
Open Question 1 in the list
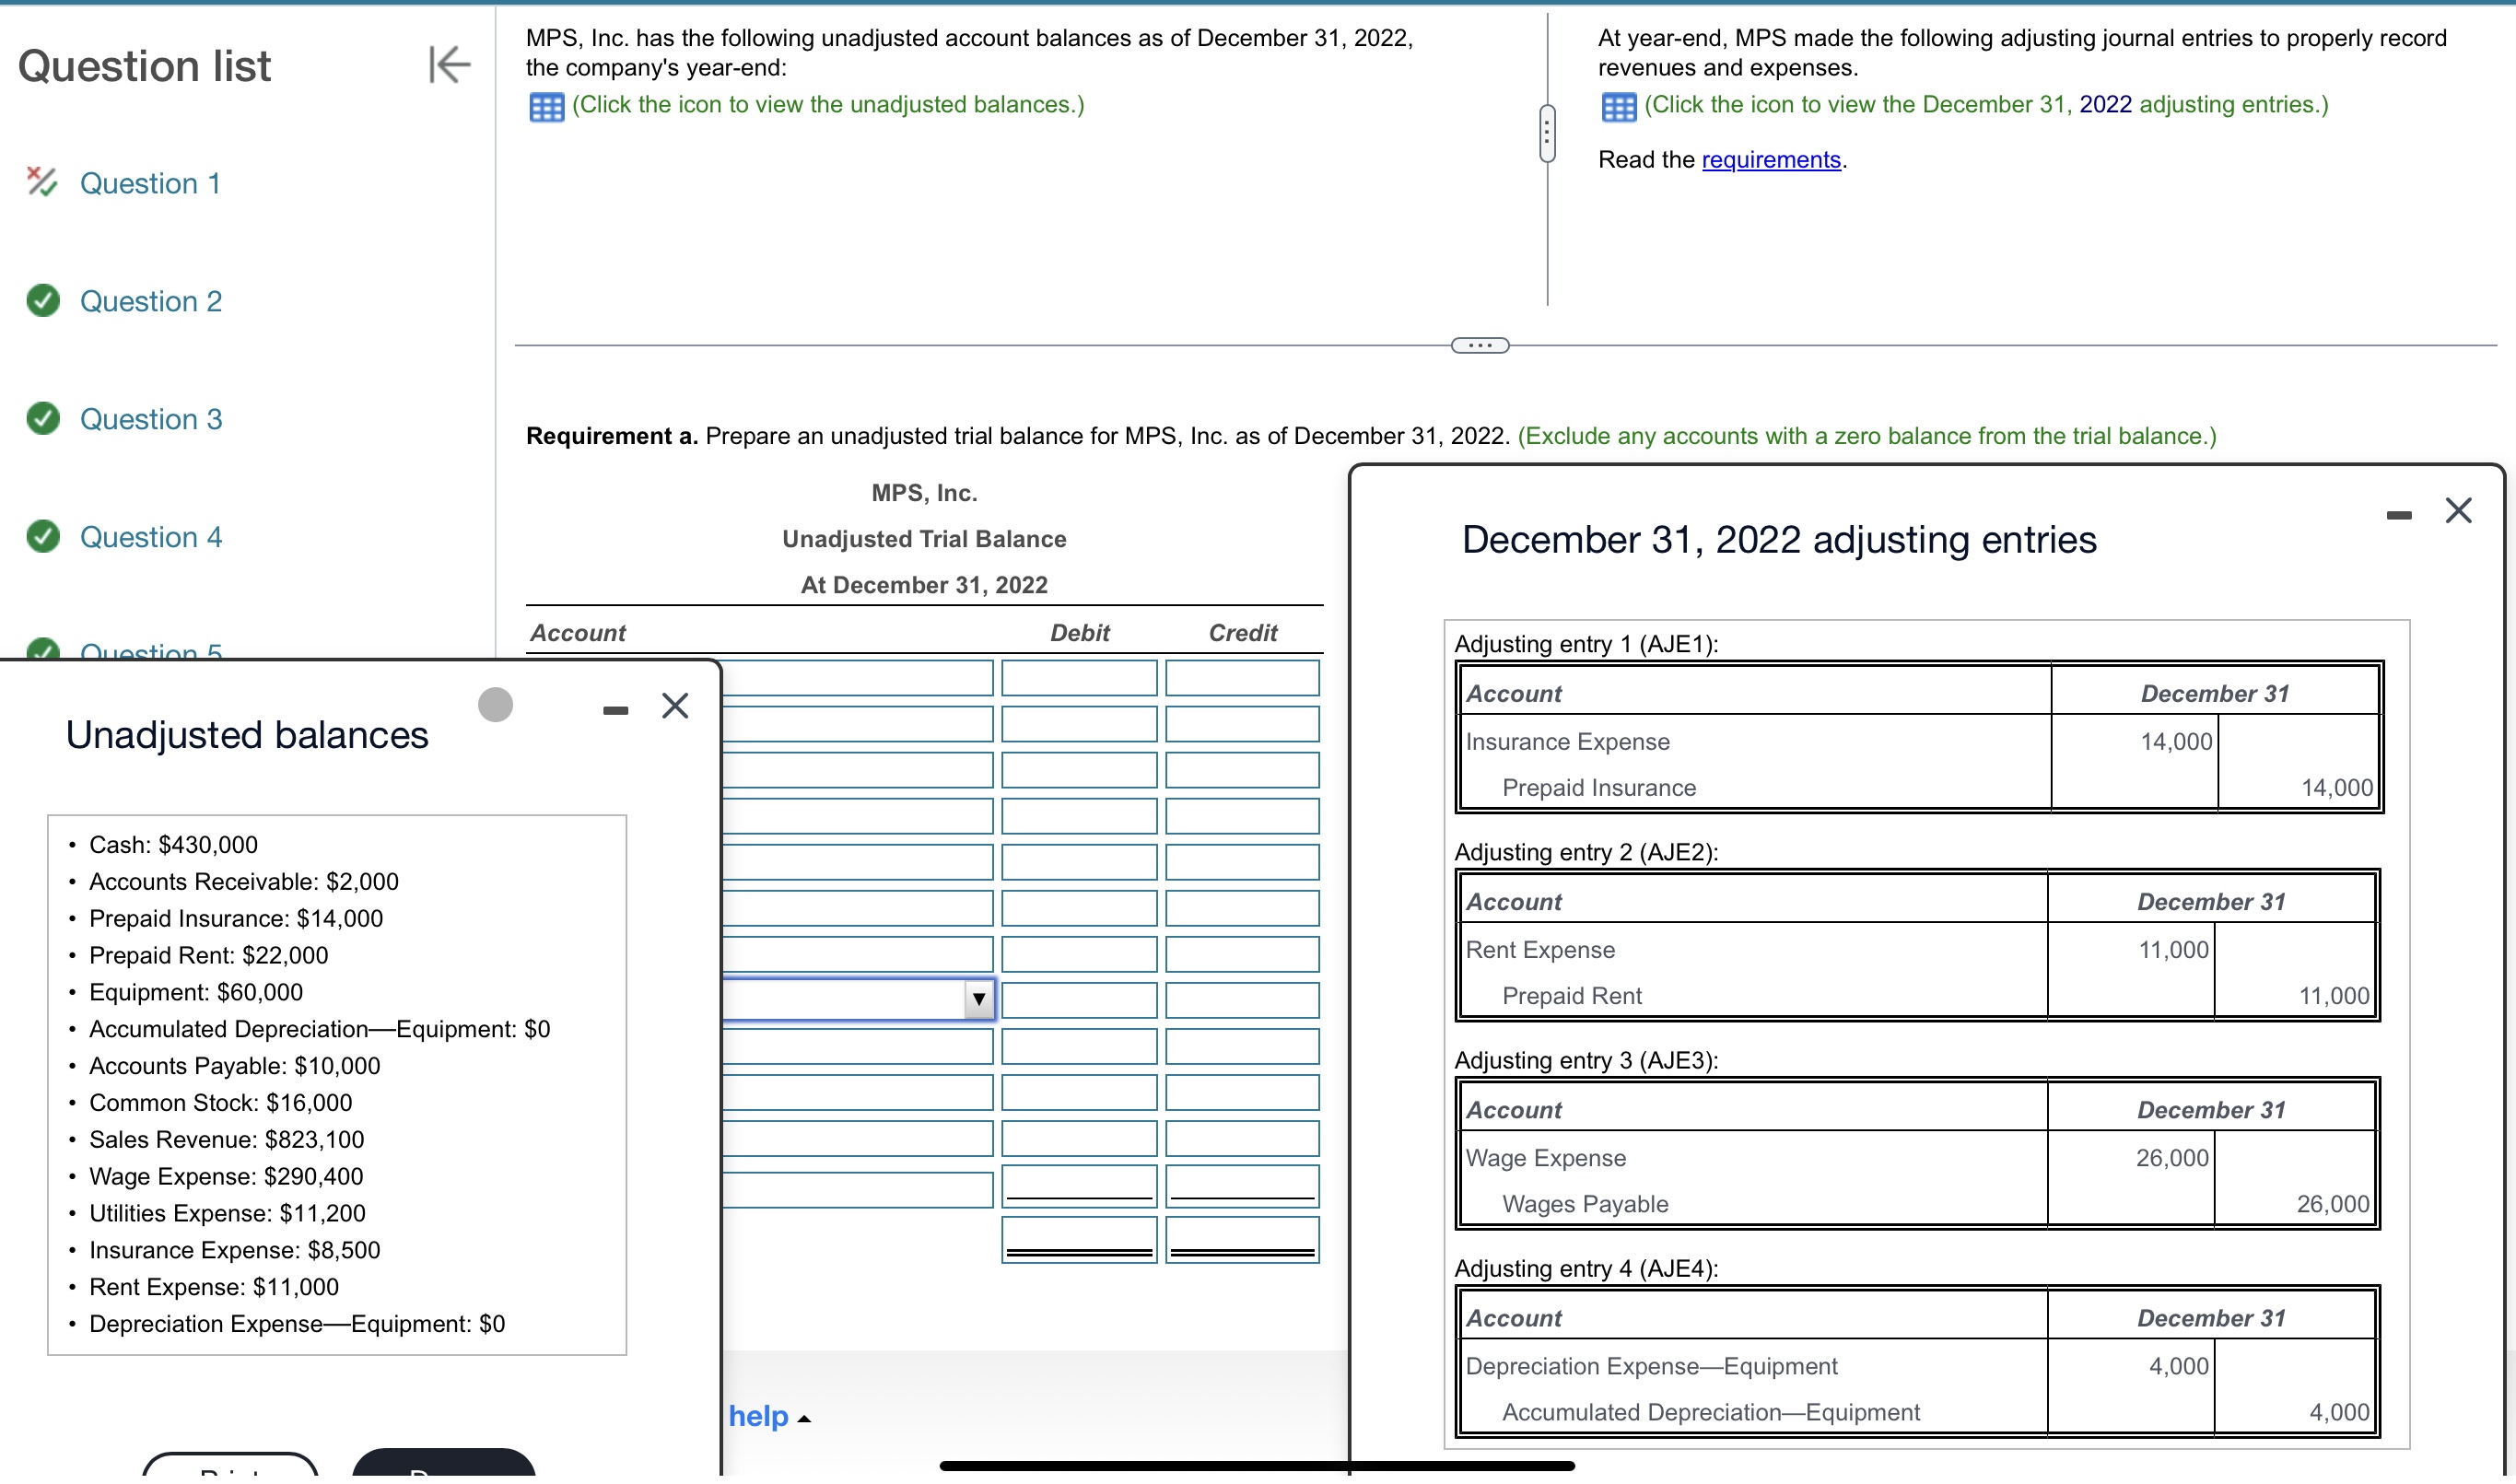coord(150,184)
